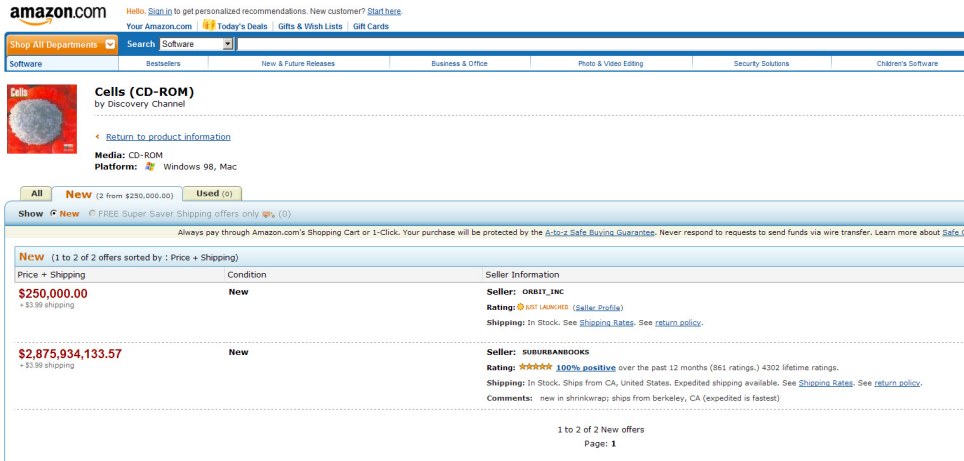This screenshot has width=964, height=461.
Task: Click the Amazon.com logo
Action: [57, 15]
